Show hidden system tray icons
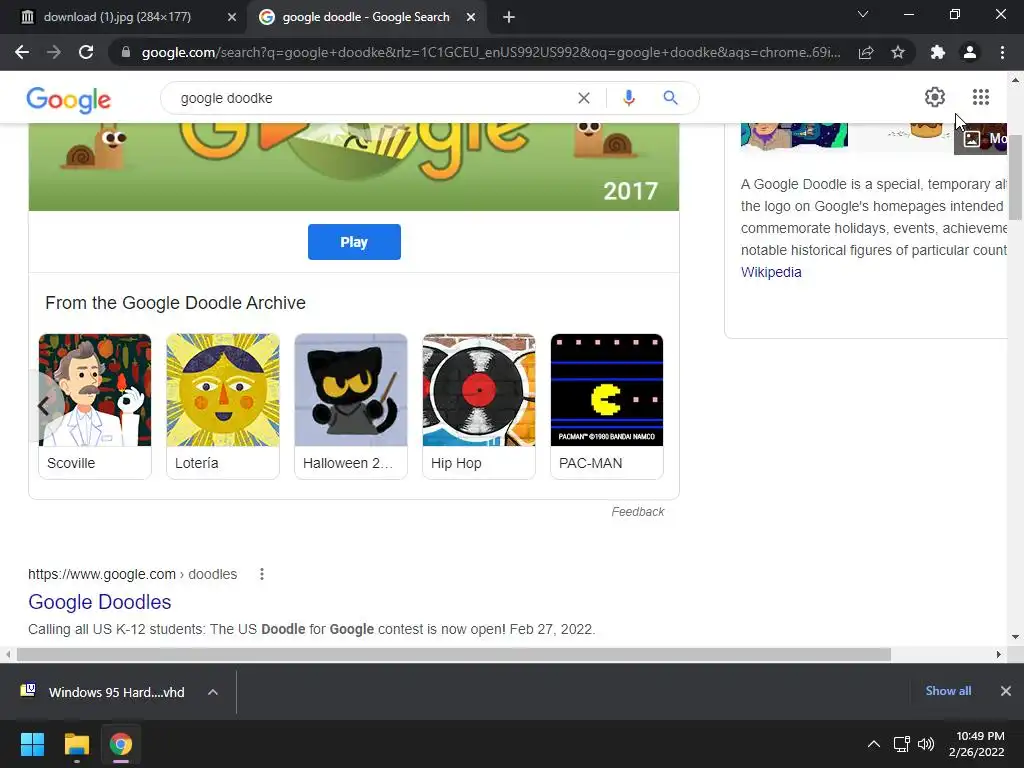The height and width of the screenshot is (768, 1024). [x=874, y=744]
